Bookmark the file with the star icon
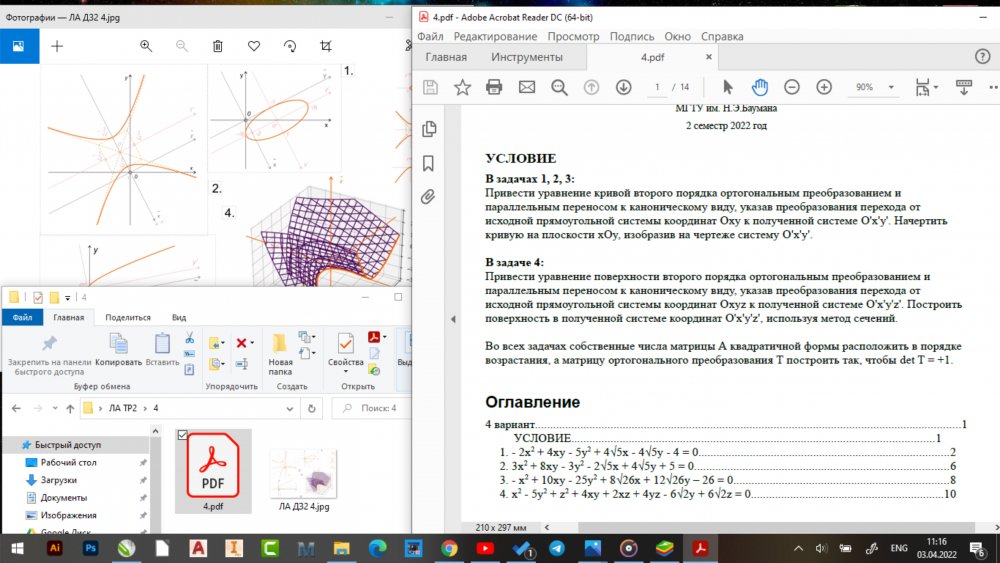Image resolution: width=1000 pixels, height=563 pixels. click(x=462, y=87)
